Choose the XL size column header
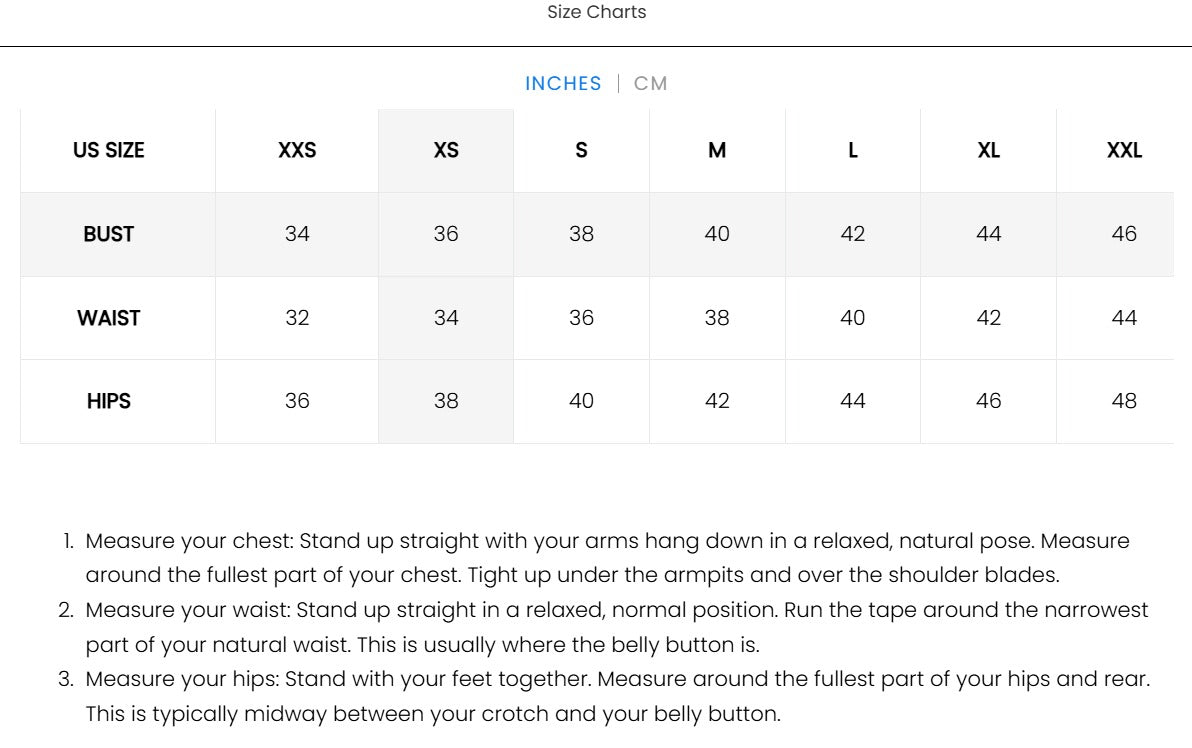Viewport: 1192px width, 748px height. 988,151
